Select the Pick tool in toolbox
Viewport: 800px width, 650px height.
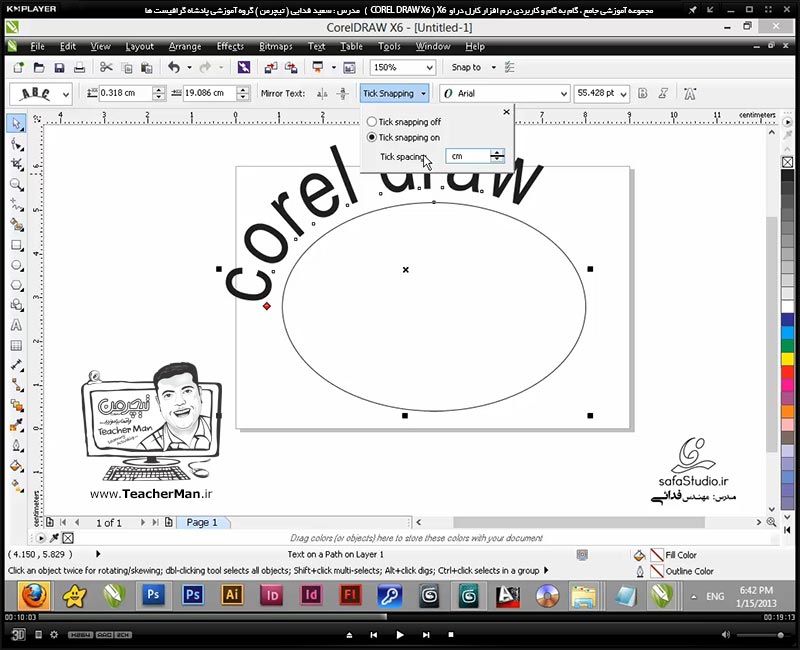click(x=16, y=123)
